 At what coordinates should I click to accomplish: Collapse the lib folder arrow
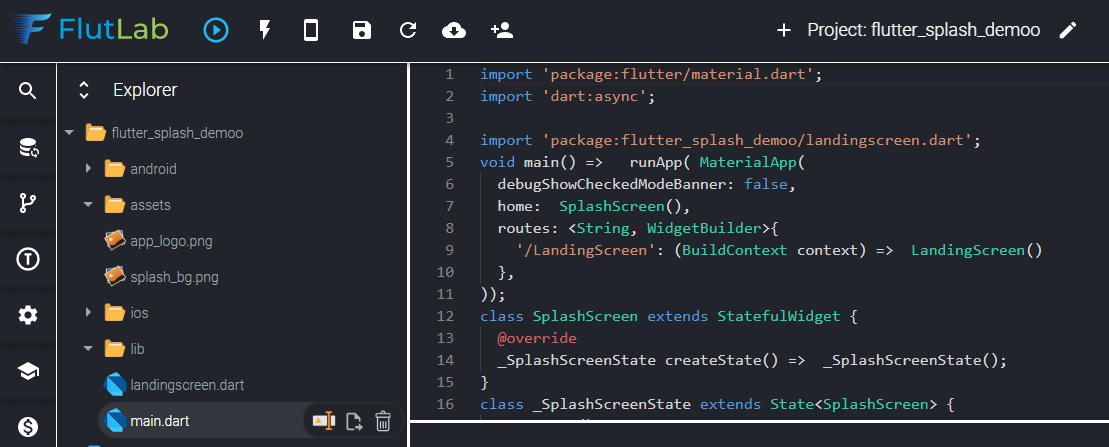tap(88, 349)
